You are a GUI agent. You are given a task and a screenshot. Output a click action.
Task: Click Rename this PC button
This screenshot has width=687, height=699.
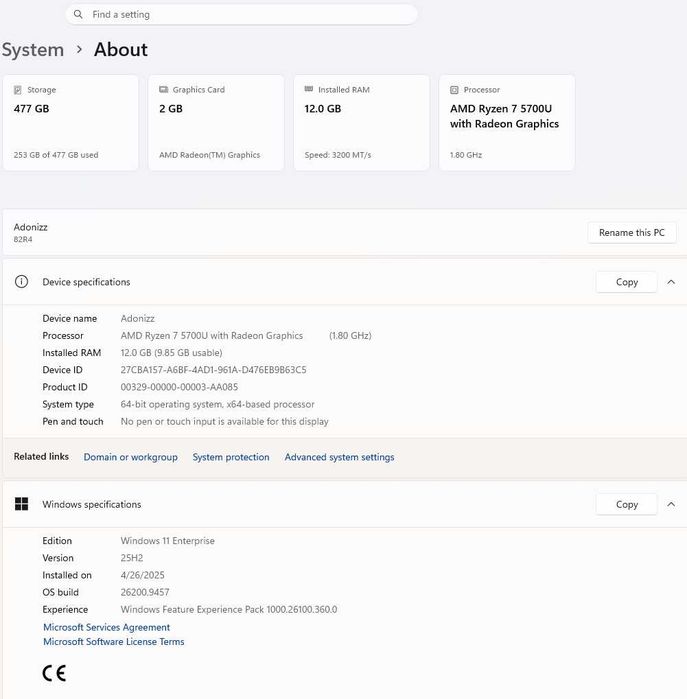pyautogui.click(x=632, y=233)
